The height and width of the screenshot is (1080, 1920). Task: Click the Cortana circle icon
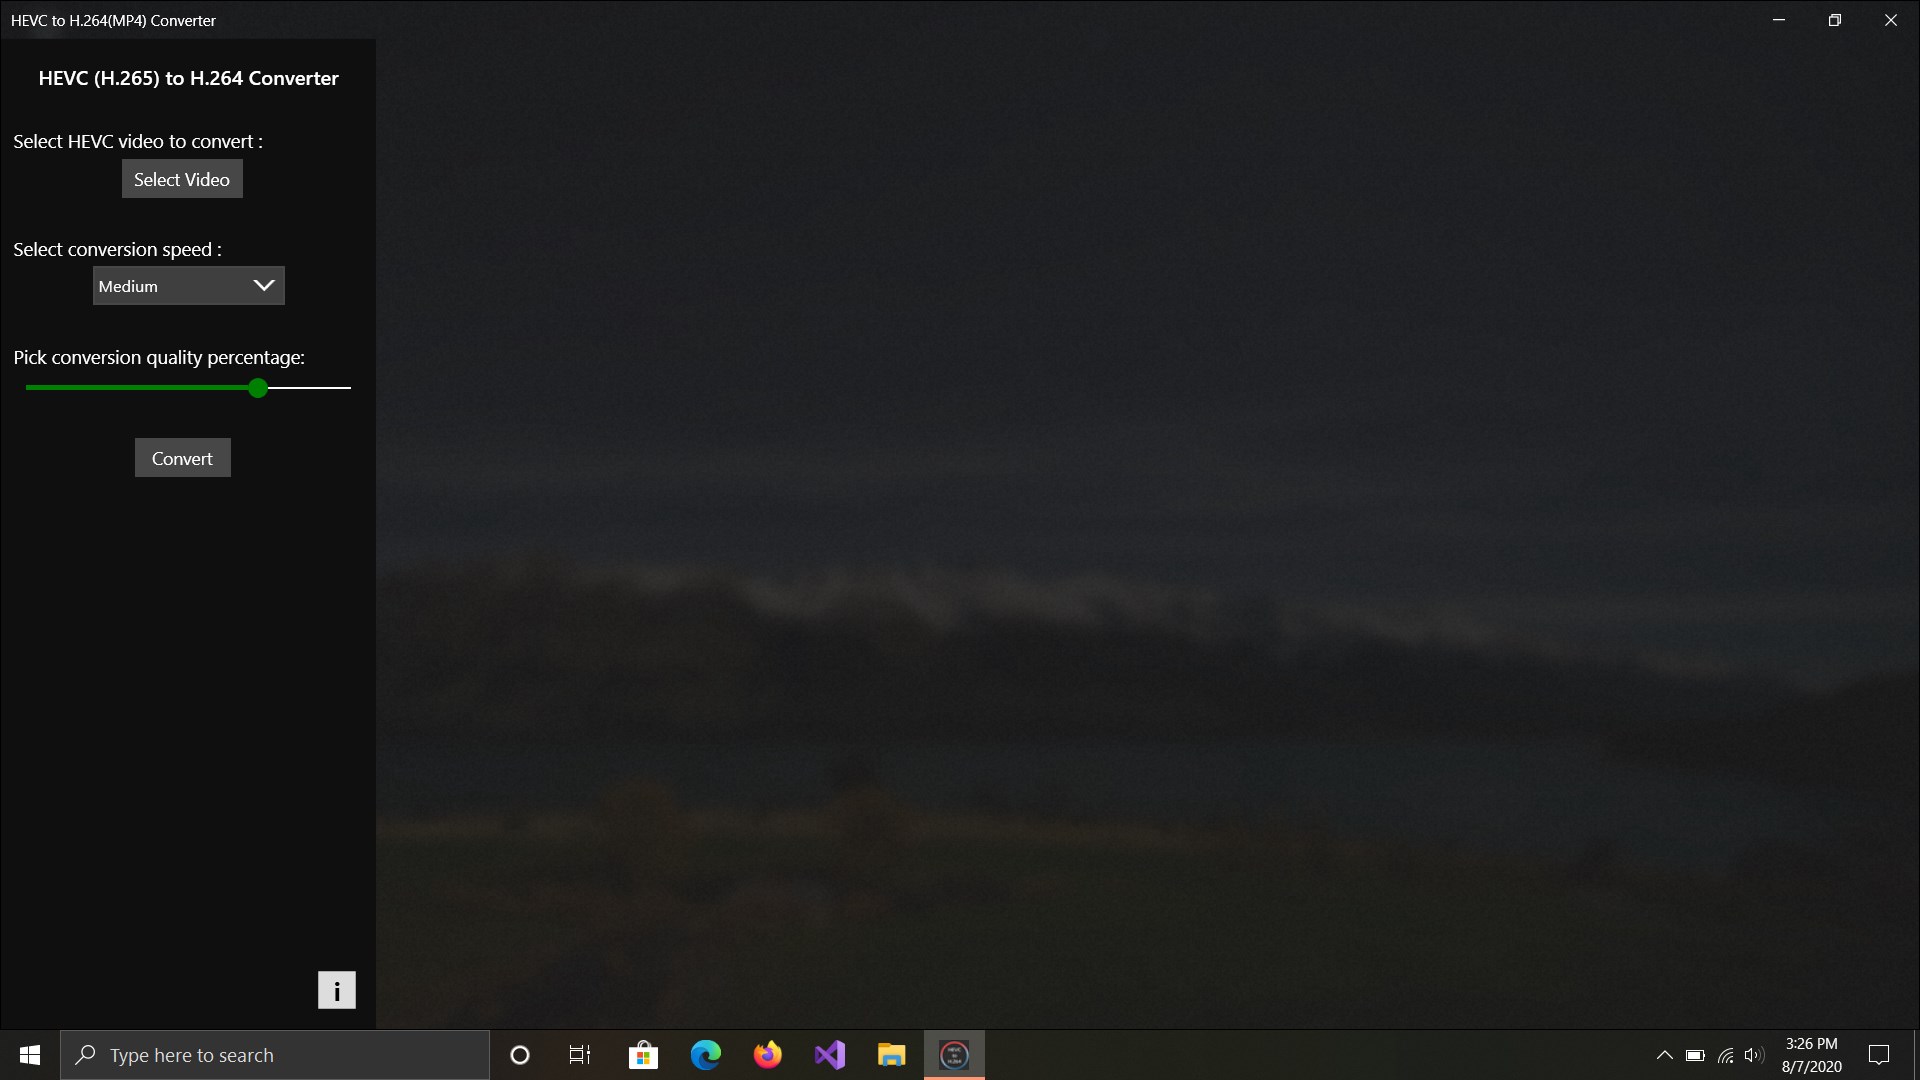pos(519,1055)
